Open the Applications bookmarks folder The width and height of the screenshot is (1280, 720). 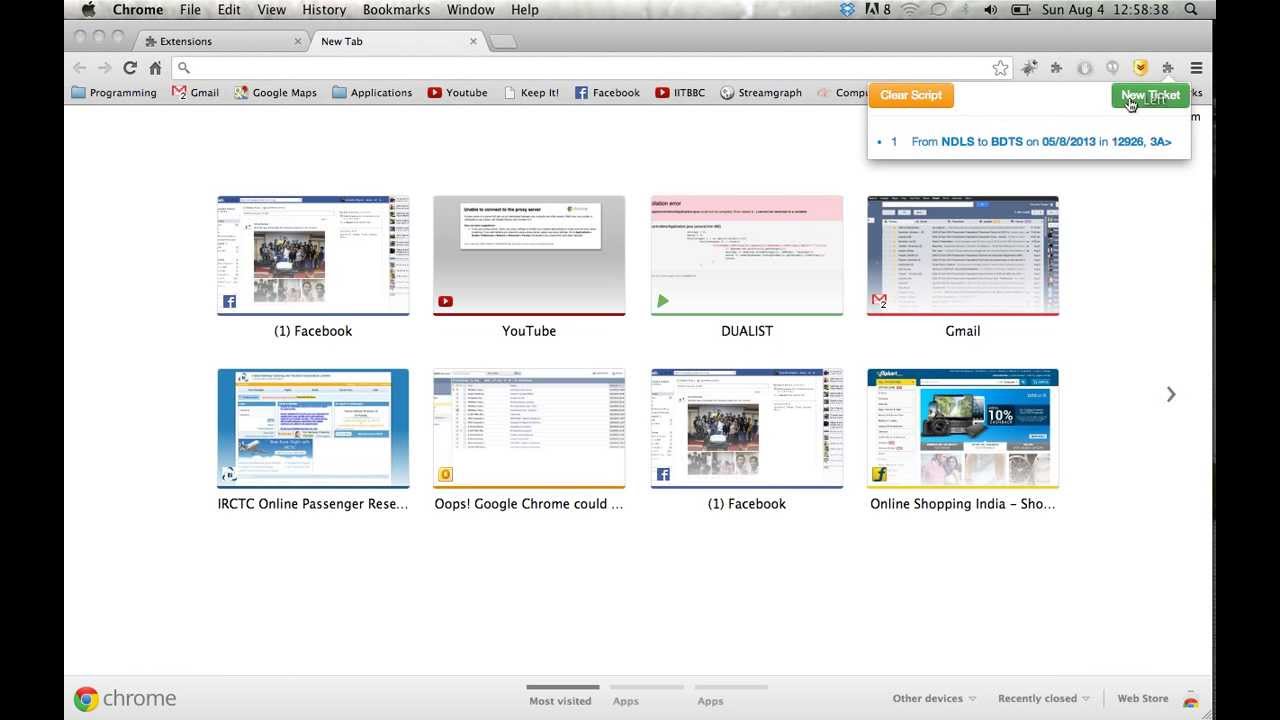point(372,93)
